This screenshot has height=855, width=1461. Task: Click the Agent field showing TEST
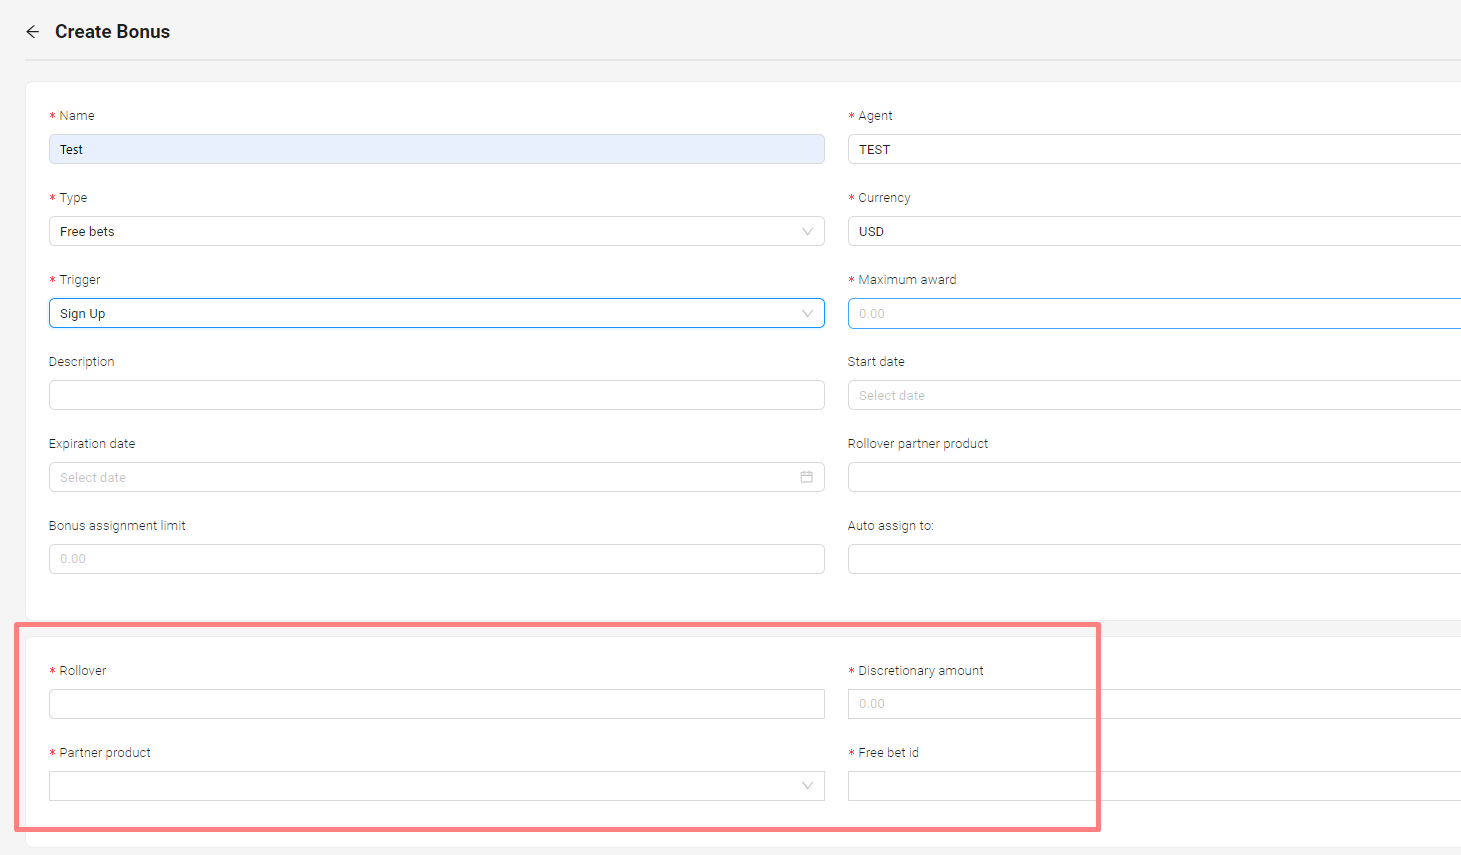click(x=1100, y=149)
